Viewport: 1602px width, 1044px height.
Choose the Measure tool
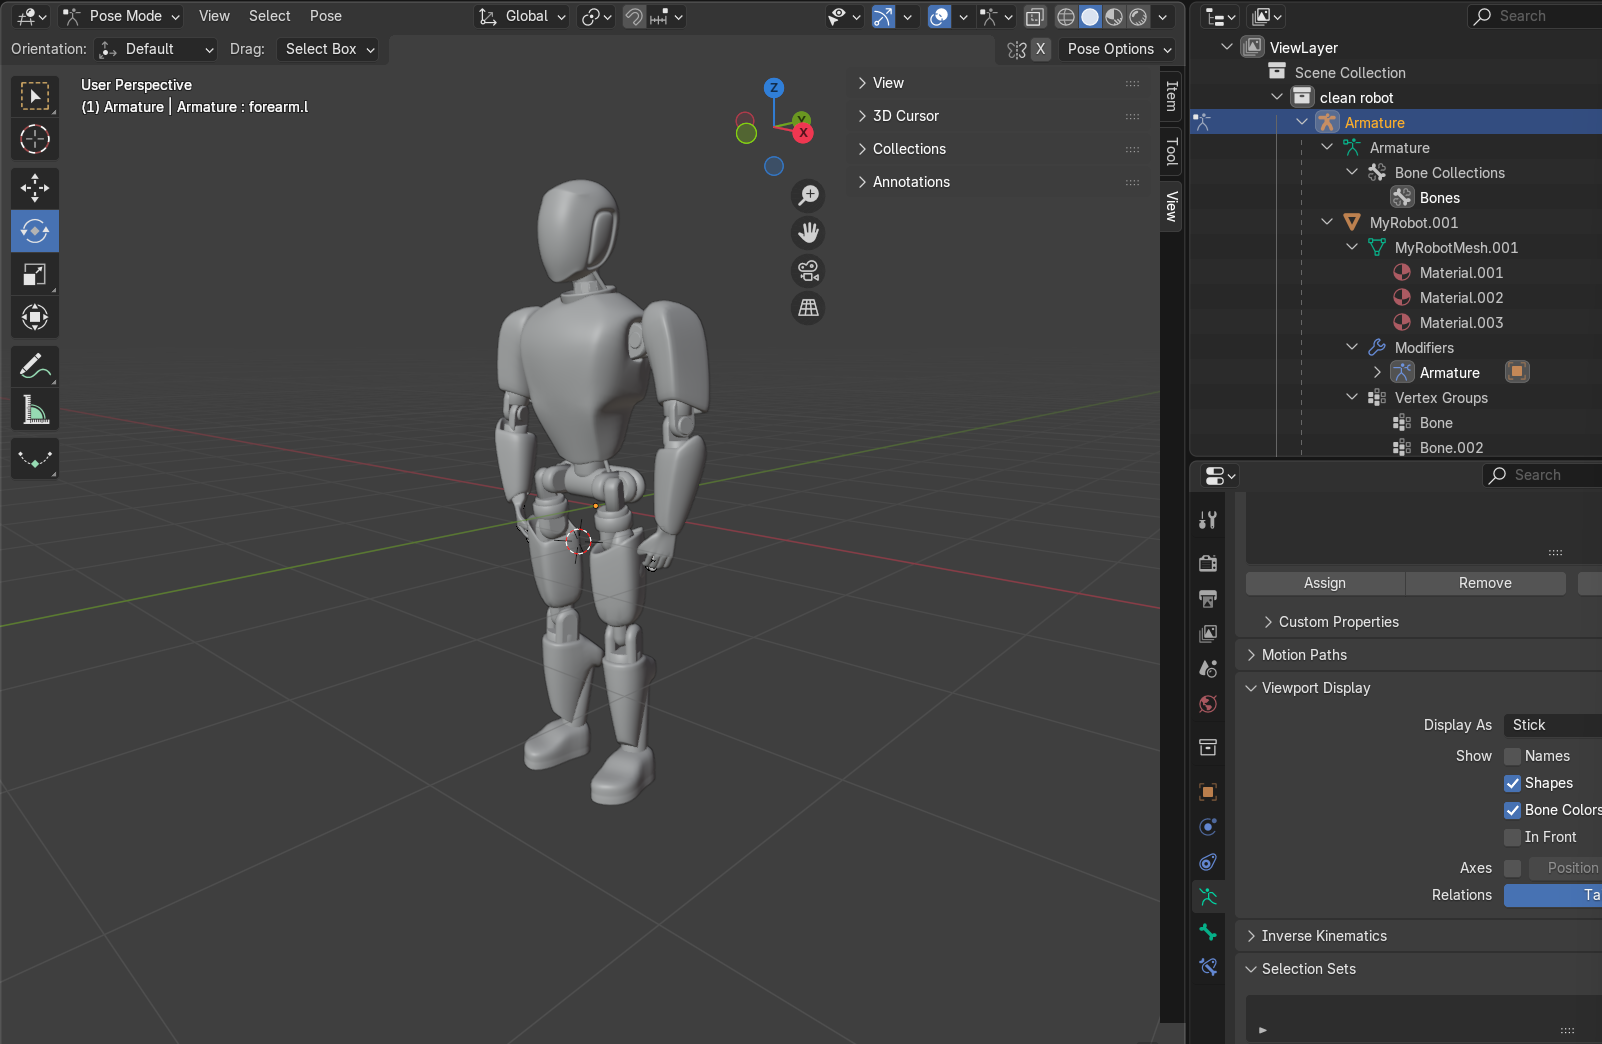pos(35,410)
